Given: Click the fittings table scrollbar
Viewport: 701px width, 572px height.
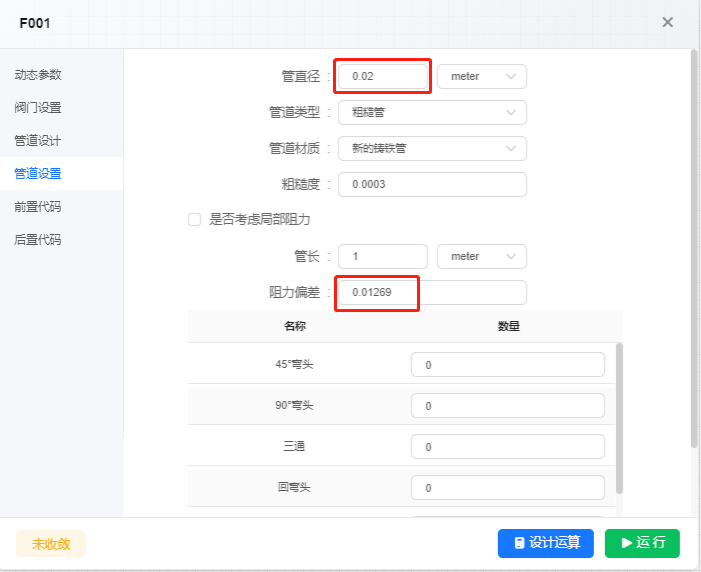Looking at the screenshot, I should [x=619, y=419].
